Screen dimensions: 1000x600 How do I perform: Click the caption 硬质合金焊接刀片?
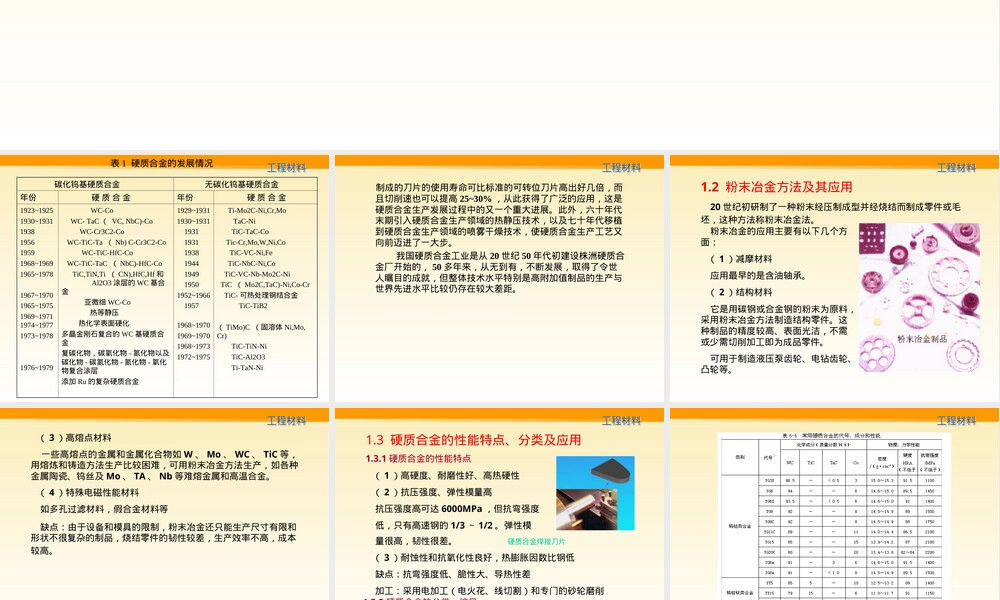pos(536,541)
